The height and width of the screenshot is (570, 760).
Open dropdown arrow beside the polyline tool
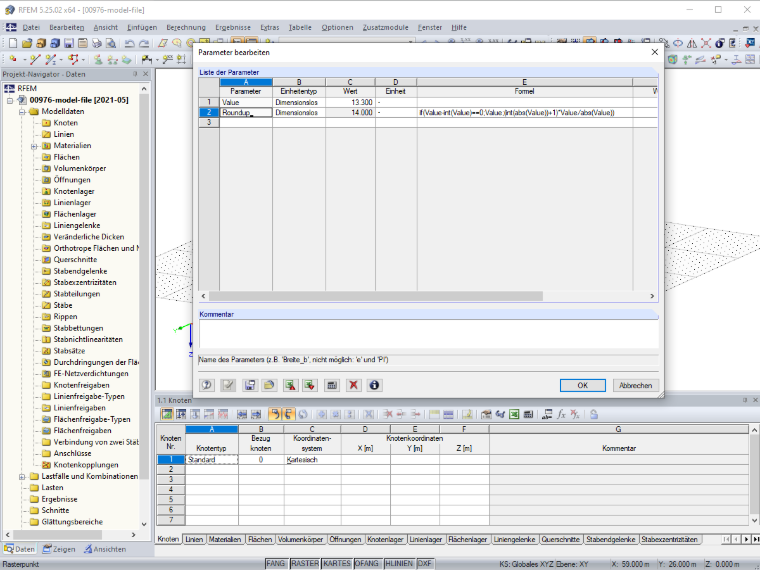click(x=83, y=60)
